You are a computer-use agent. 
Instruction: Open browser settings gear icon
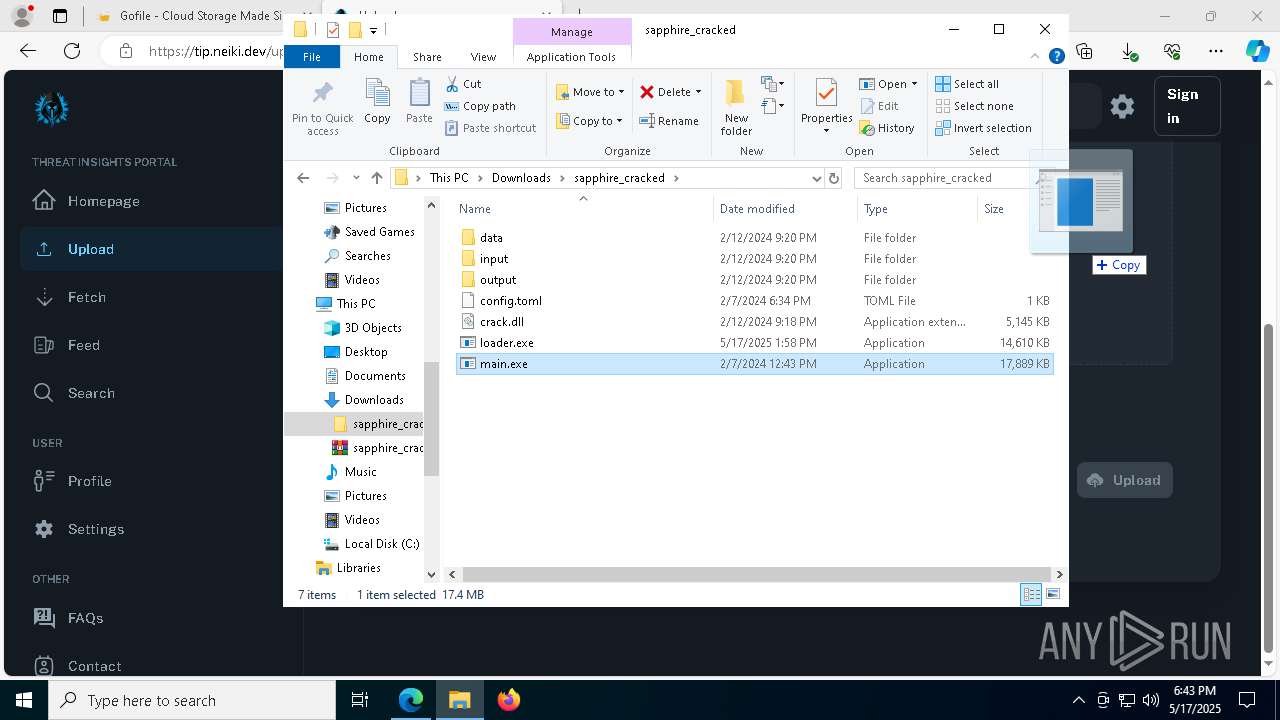coord(1122,106)
